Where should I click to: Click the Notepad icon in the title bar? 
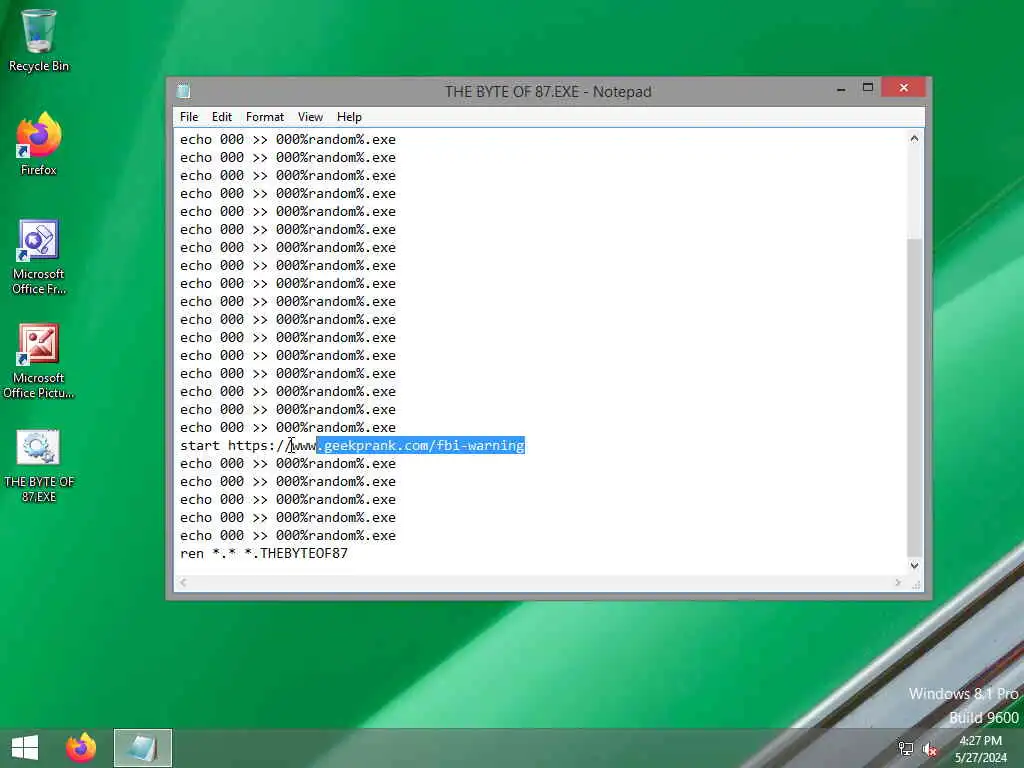pyautogui.click(x=184, y=91)
